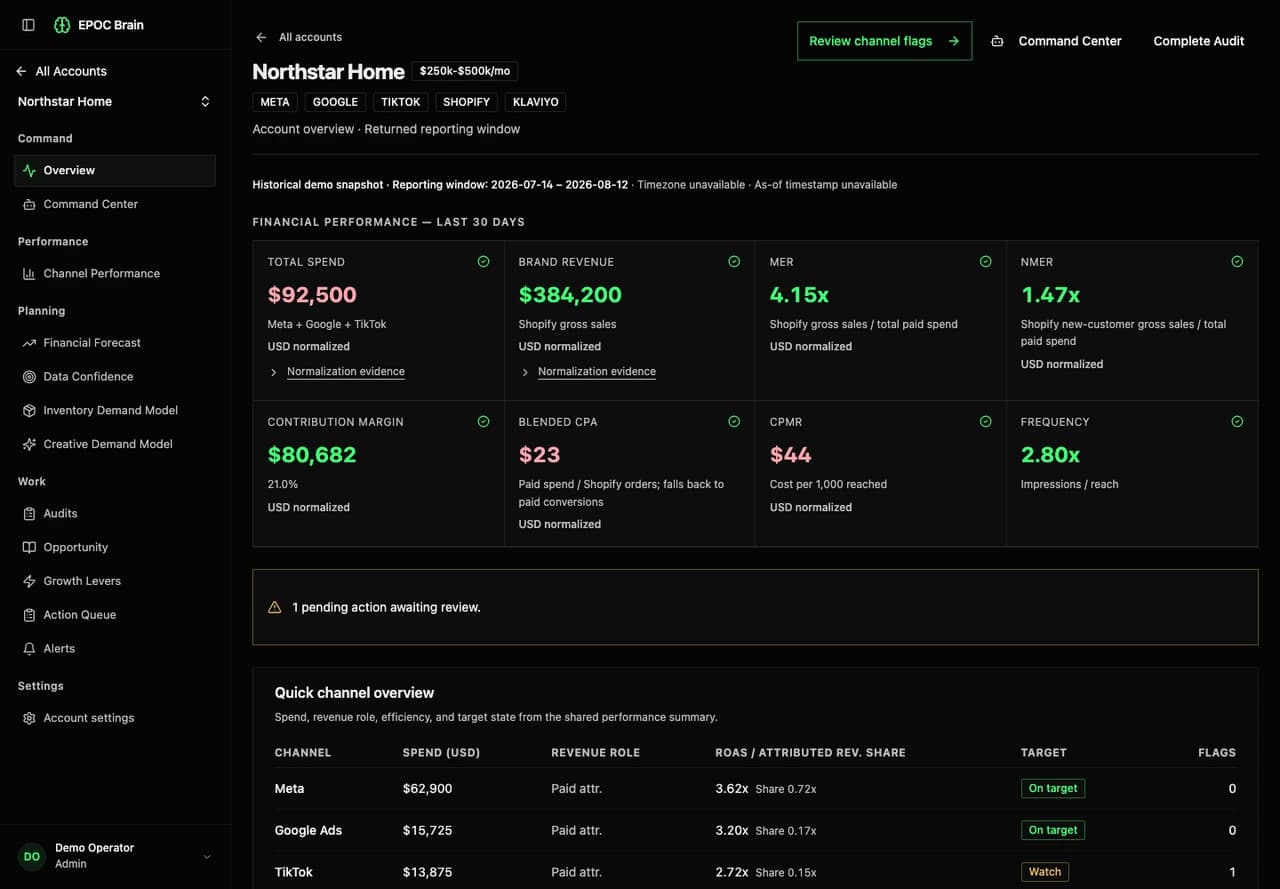The width and height of the screenshot is (1280, 889).
Task: Open Alerts in the sidebar
Action: [x=115, y=648]
